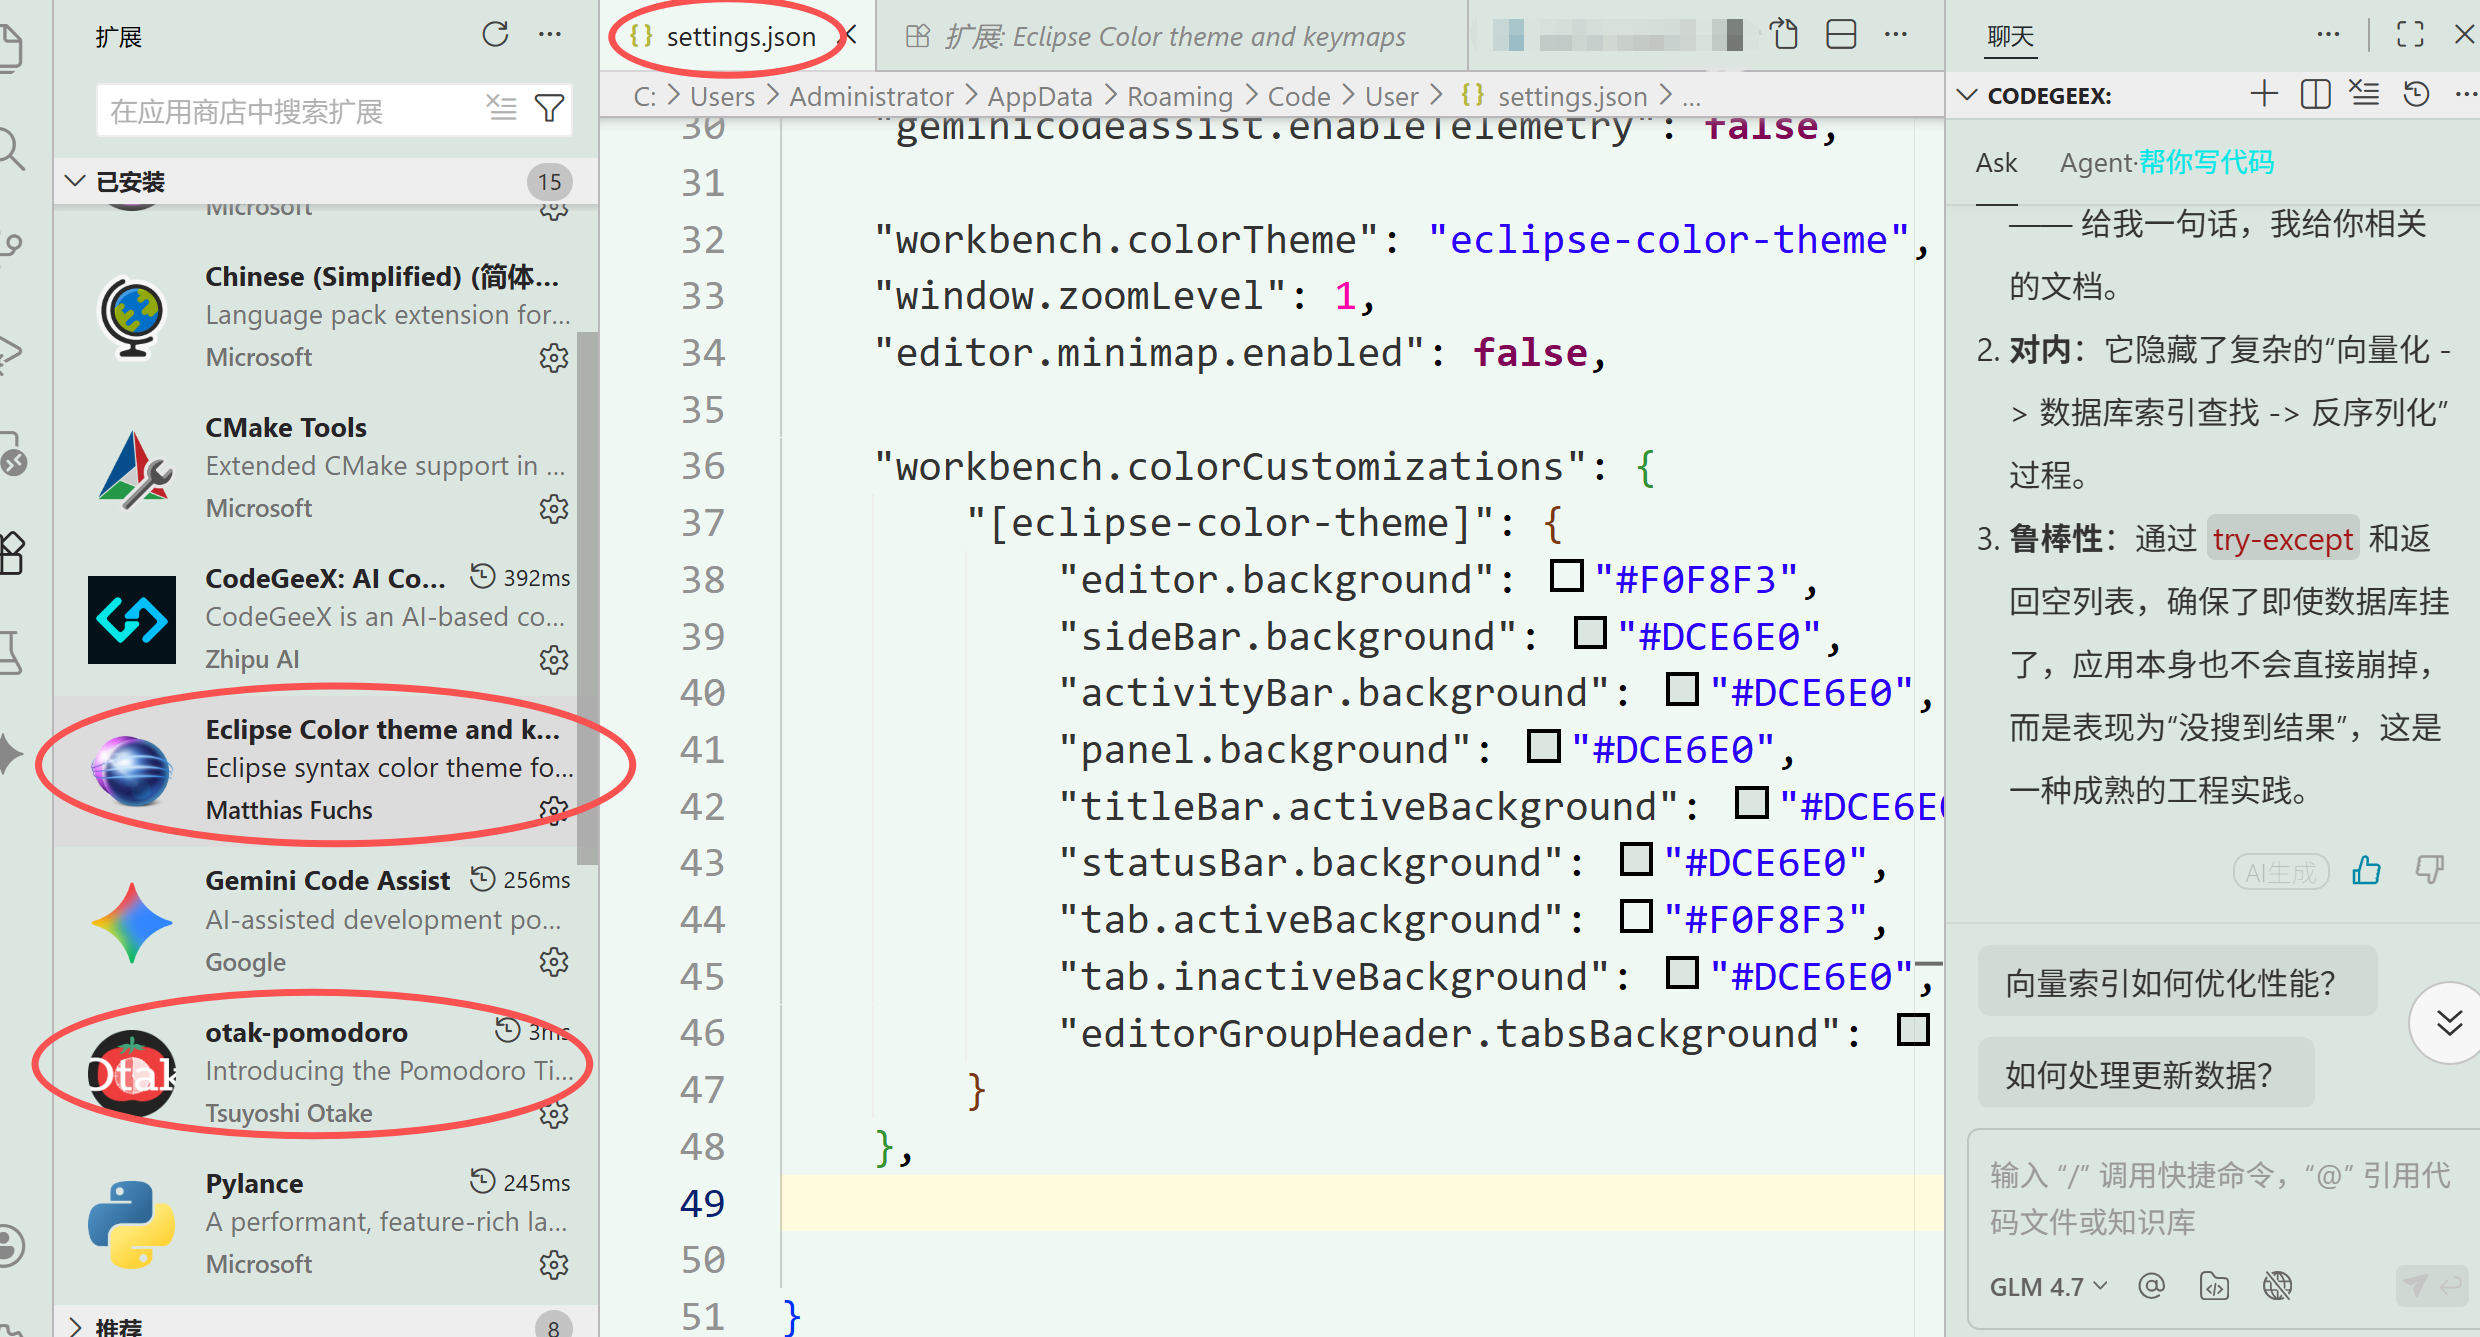2480x1337 pixels.
Task: Collapse the 已安装 installed section
Action: tap(76, 181)
